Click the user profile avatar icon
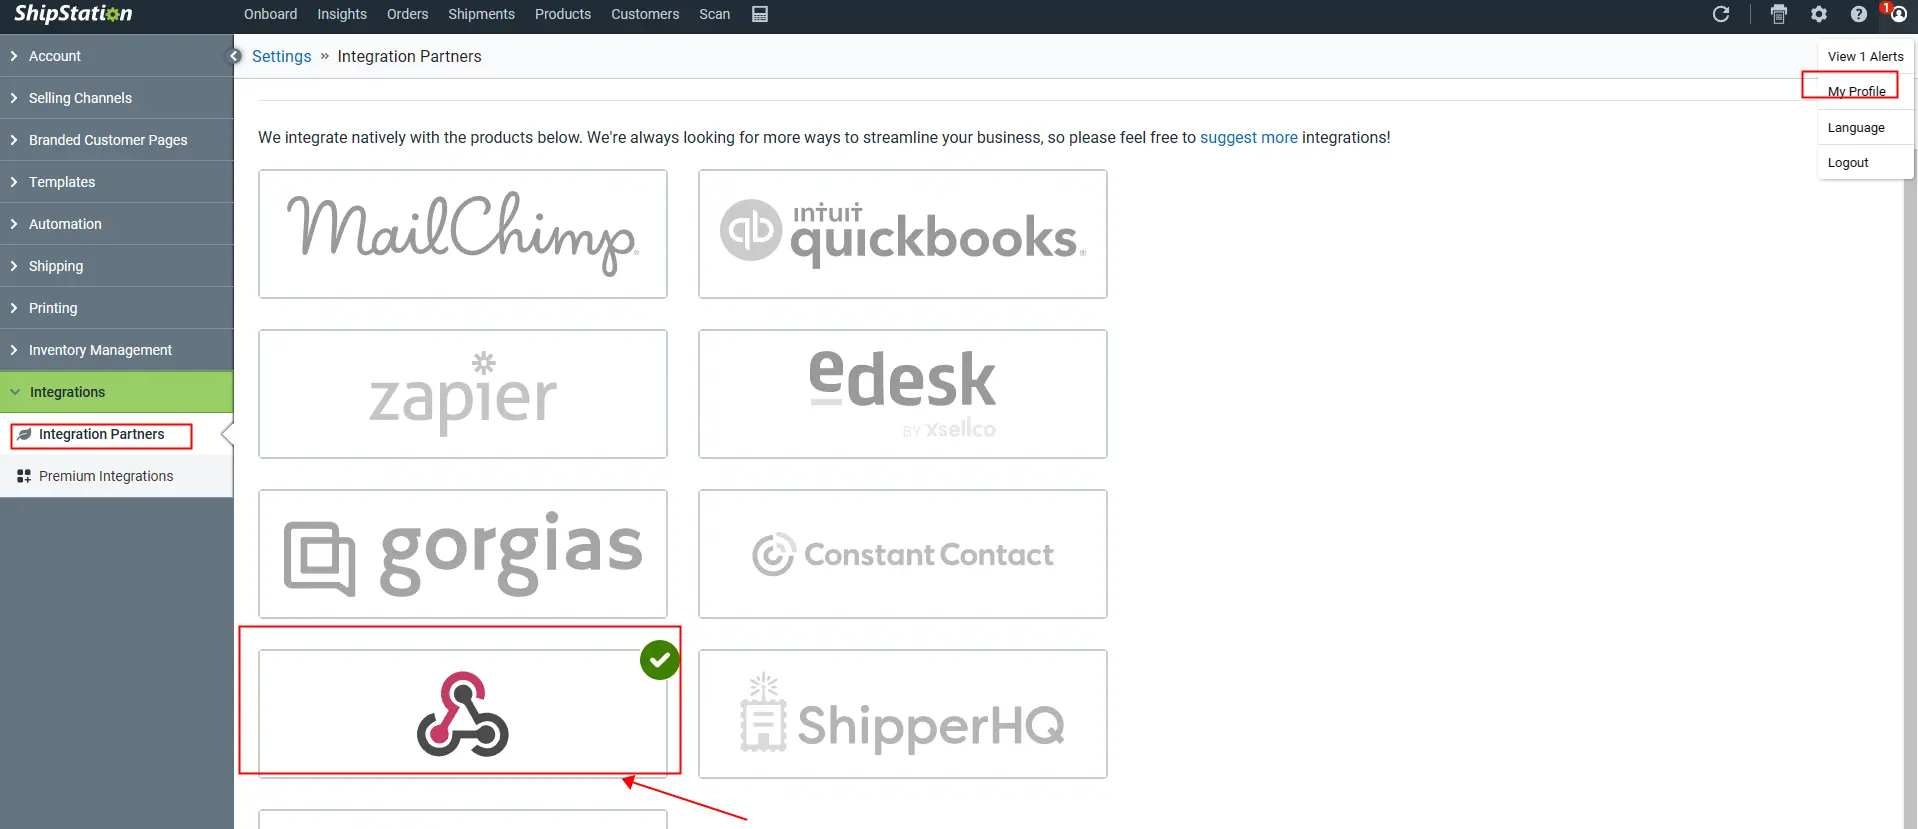 click(x=1898, y=14)
